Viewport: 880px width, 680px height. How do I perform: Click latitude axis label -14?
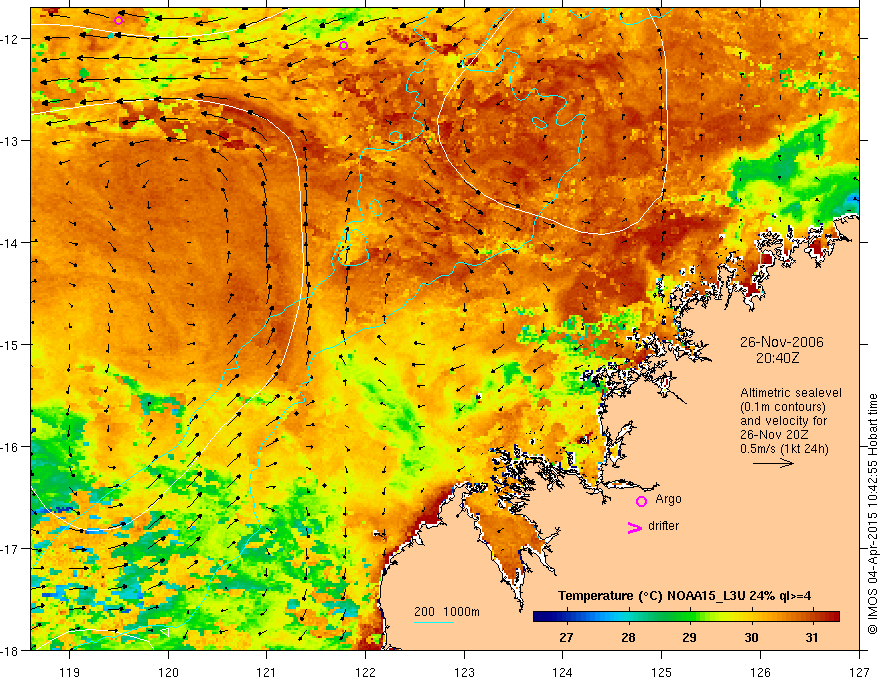coord(10,242)
